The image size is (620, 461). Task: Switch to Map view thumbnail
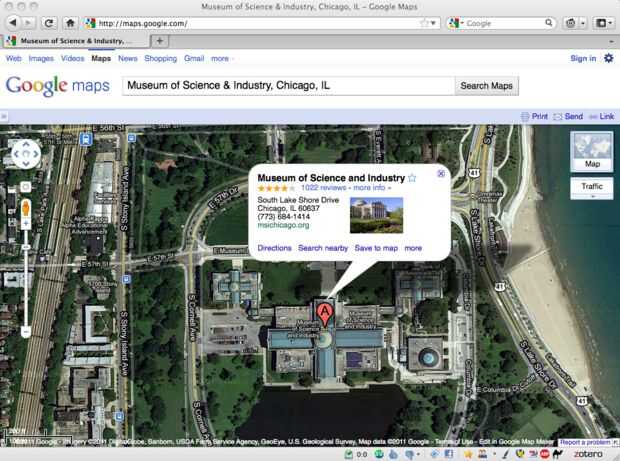592,152
